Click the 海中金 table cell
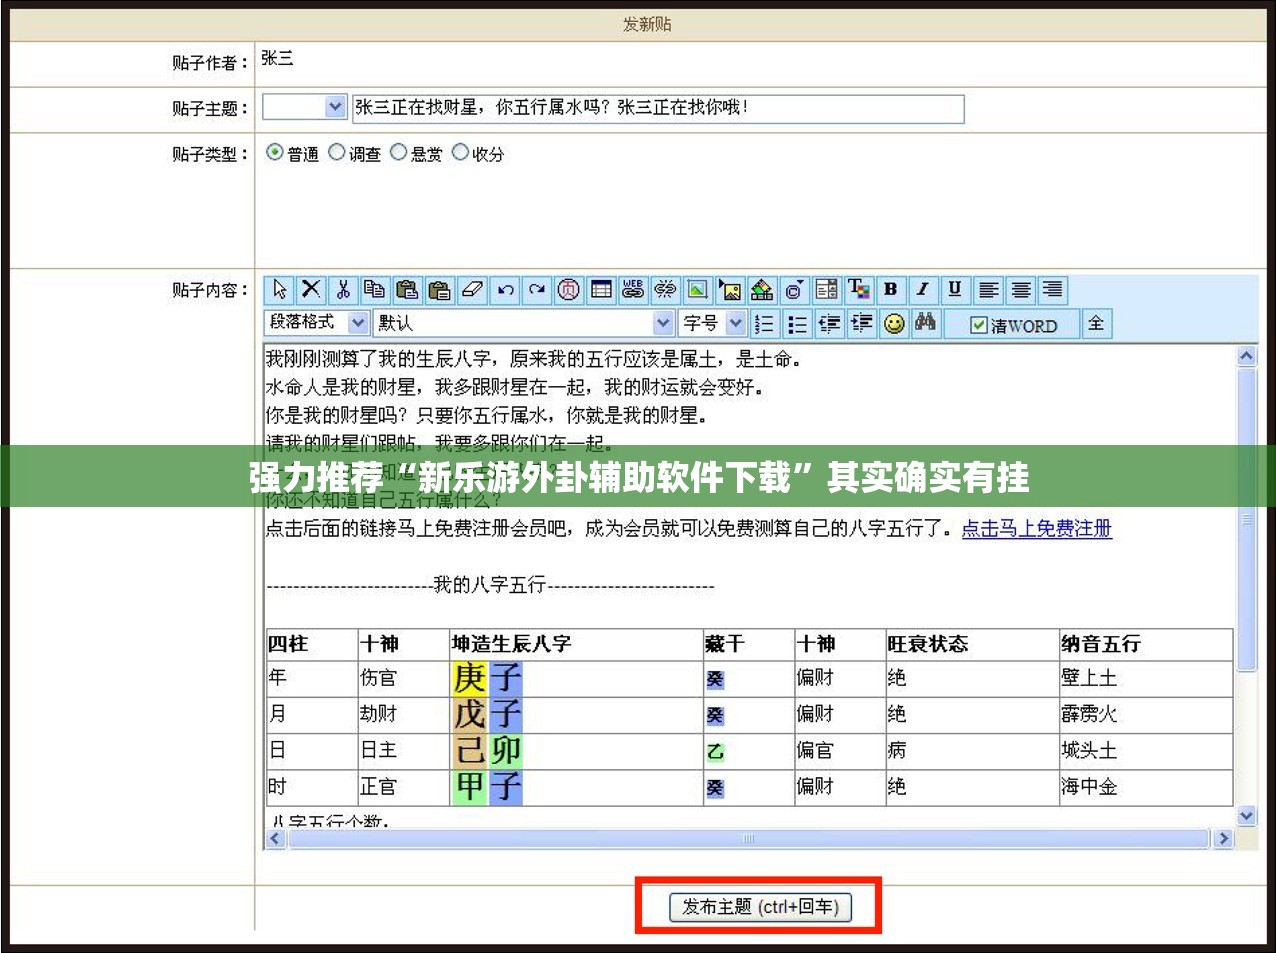 point(1146,787)
